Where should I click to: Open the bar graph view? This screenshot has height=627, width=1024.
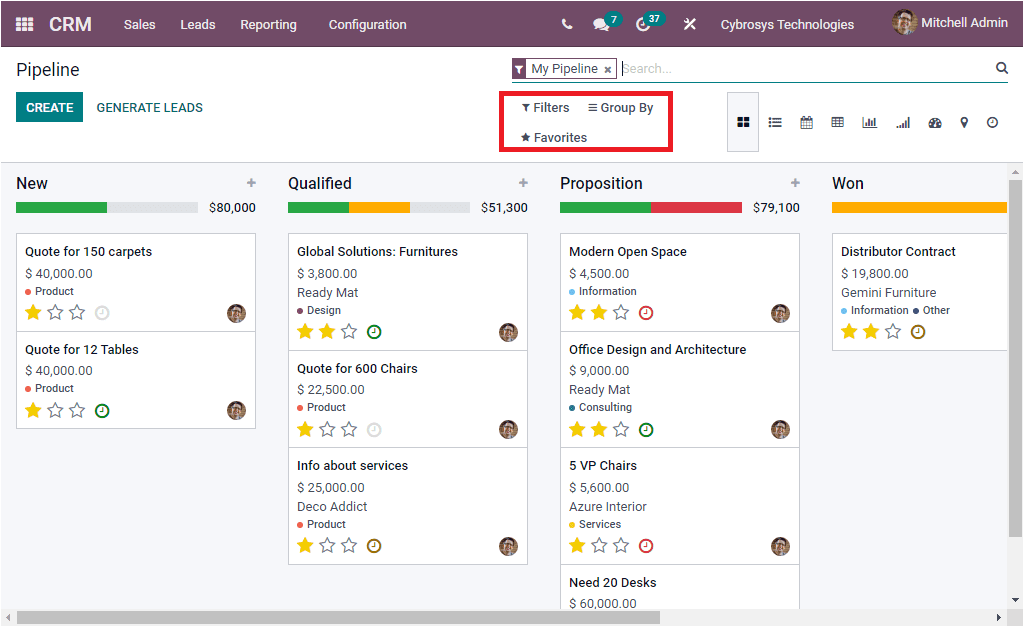pyautogui.click(x=869, y=122)
